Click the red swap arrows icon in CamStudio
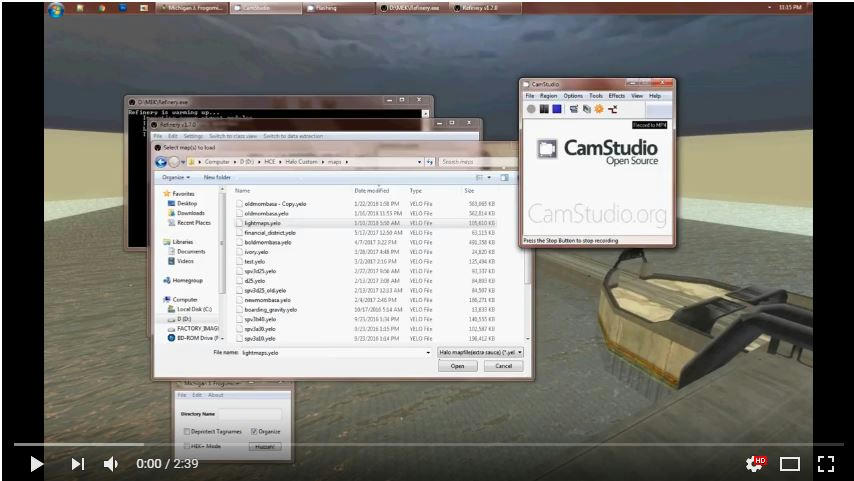This screenshot has height=481, width=854. (613, 109)
